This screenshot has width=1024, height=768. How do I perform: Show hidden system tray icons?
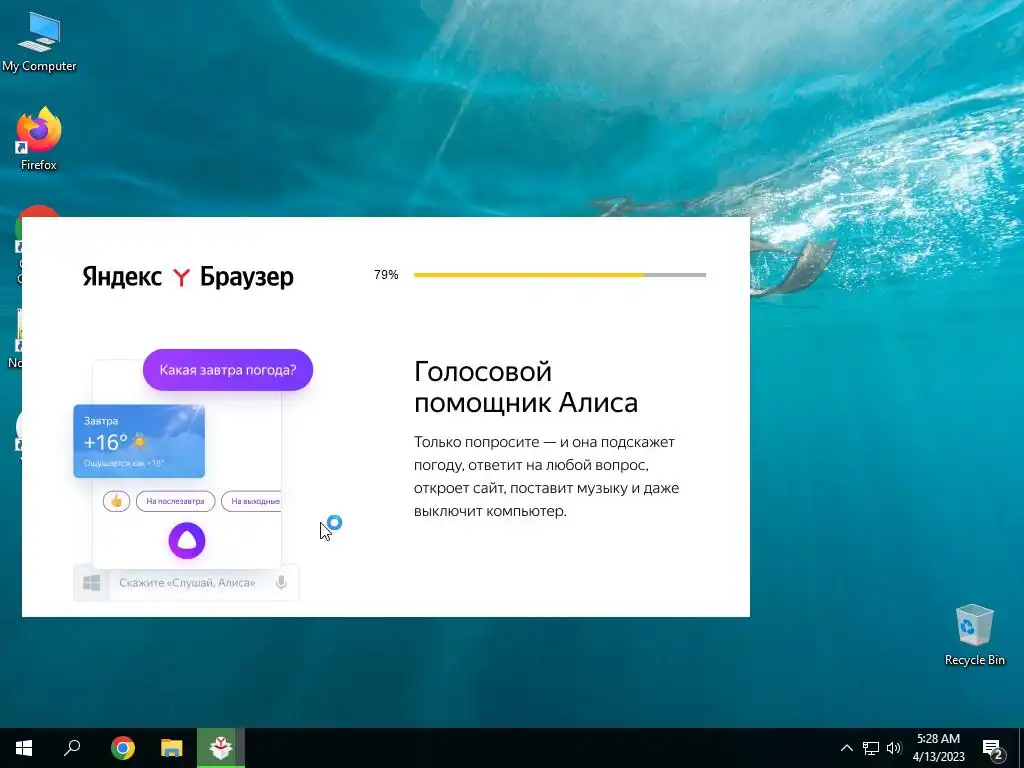[x=846, y=748]
